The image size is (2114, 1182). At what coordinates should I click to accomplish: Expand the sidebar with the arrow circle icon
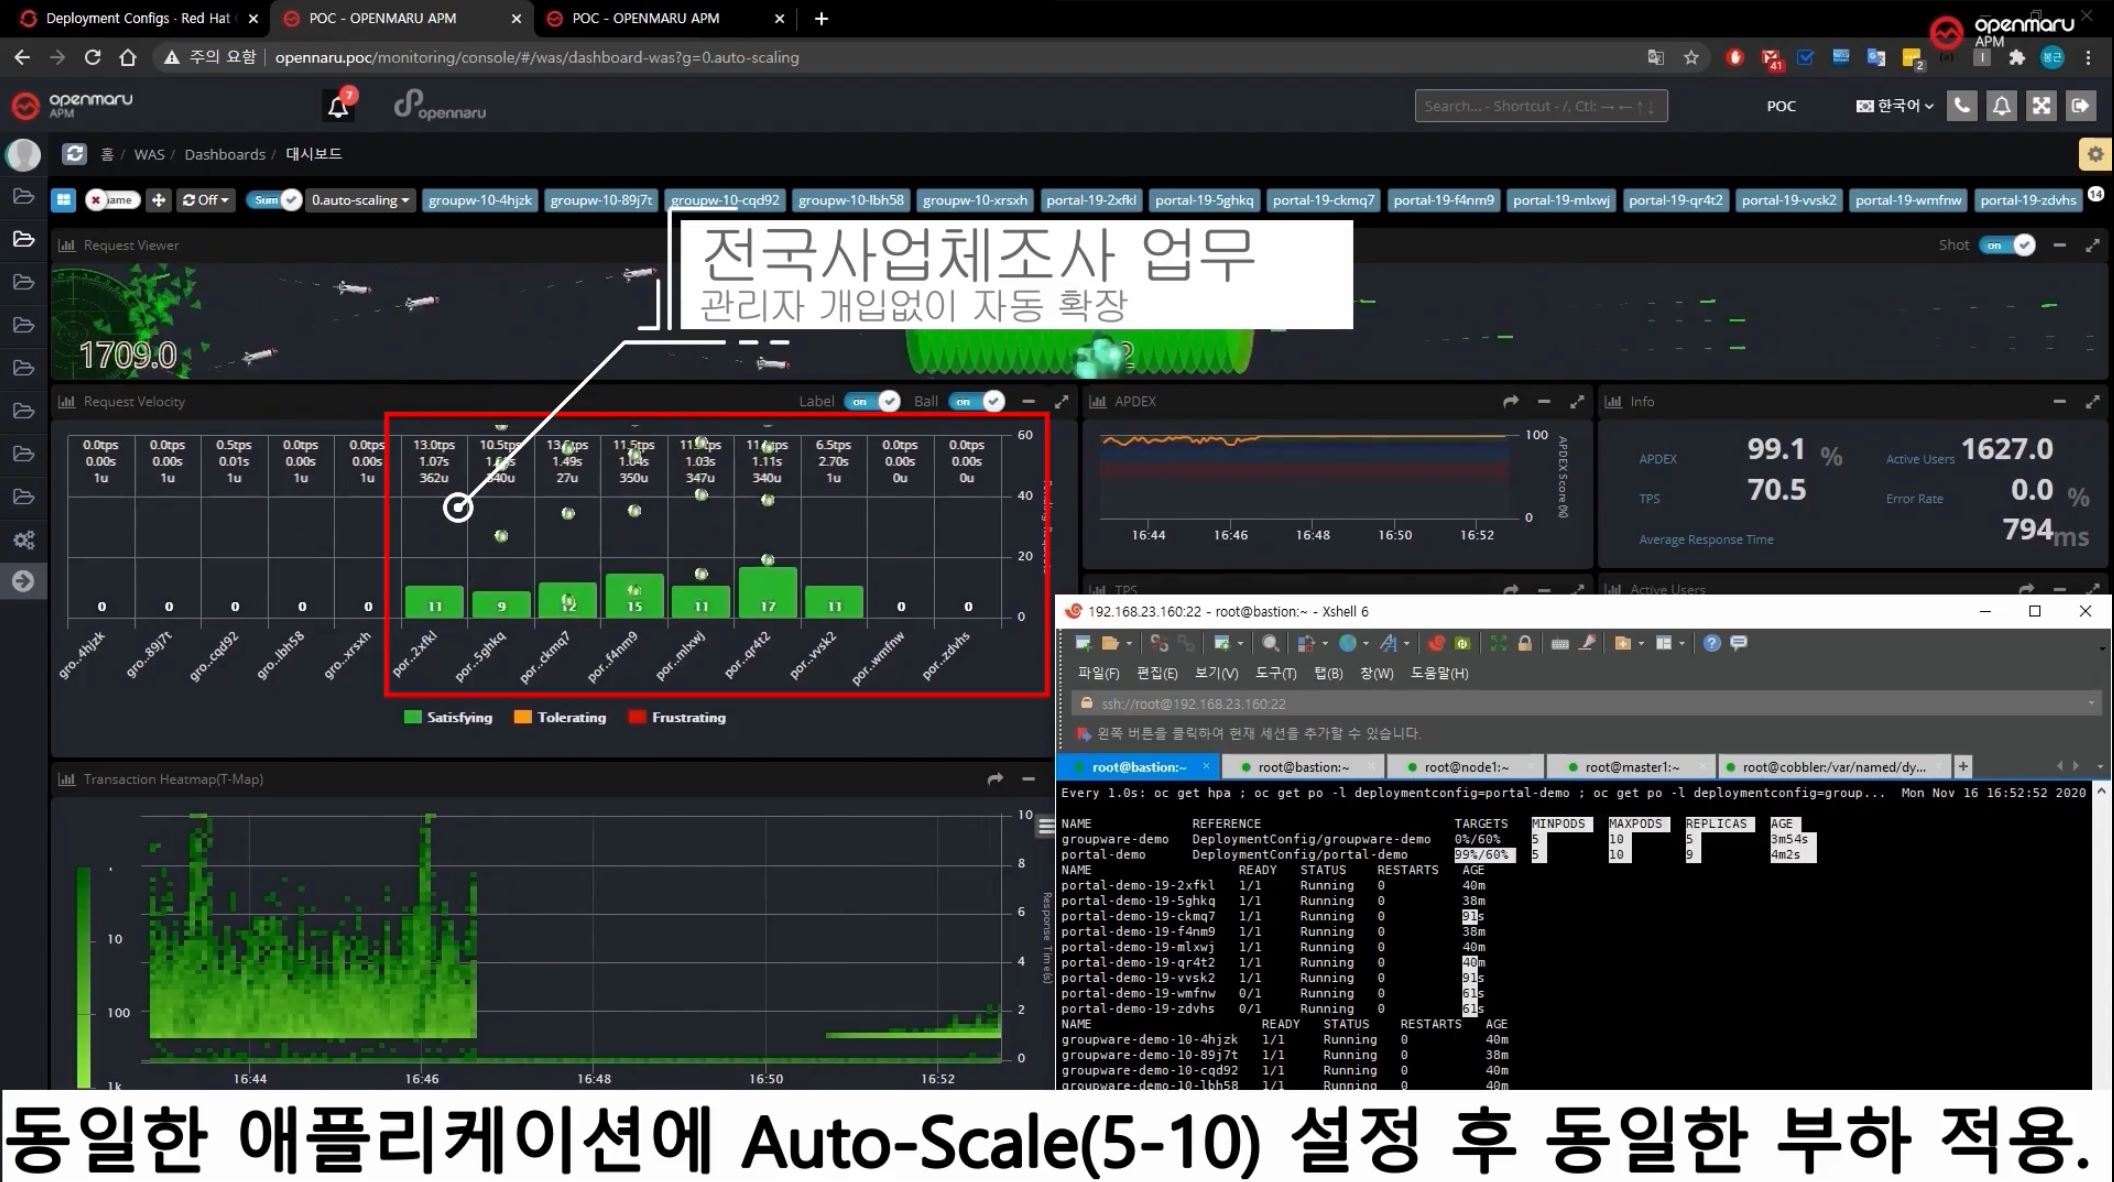click(x=23, y=581)
